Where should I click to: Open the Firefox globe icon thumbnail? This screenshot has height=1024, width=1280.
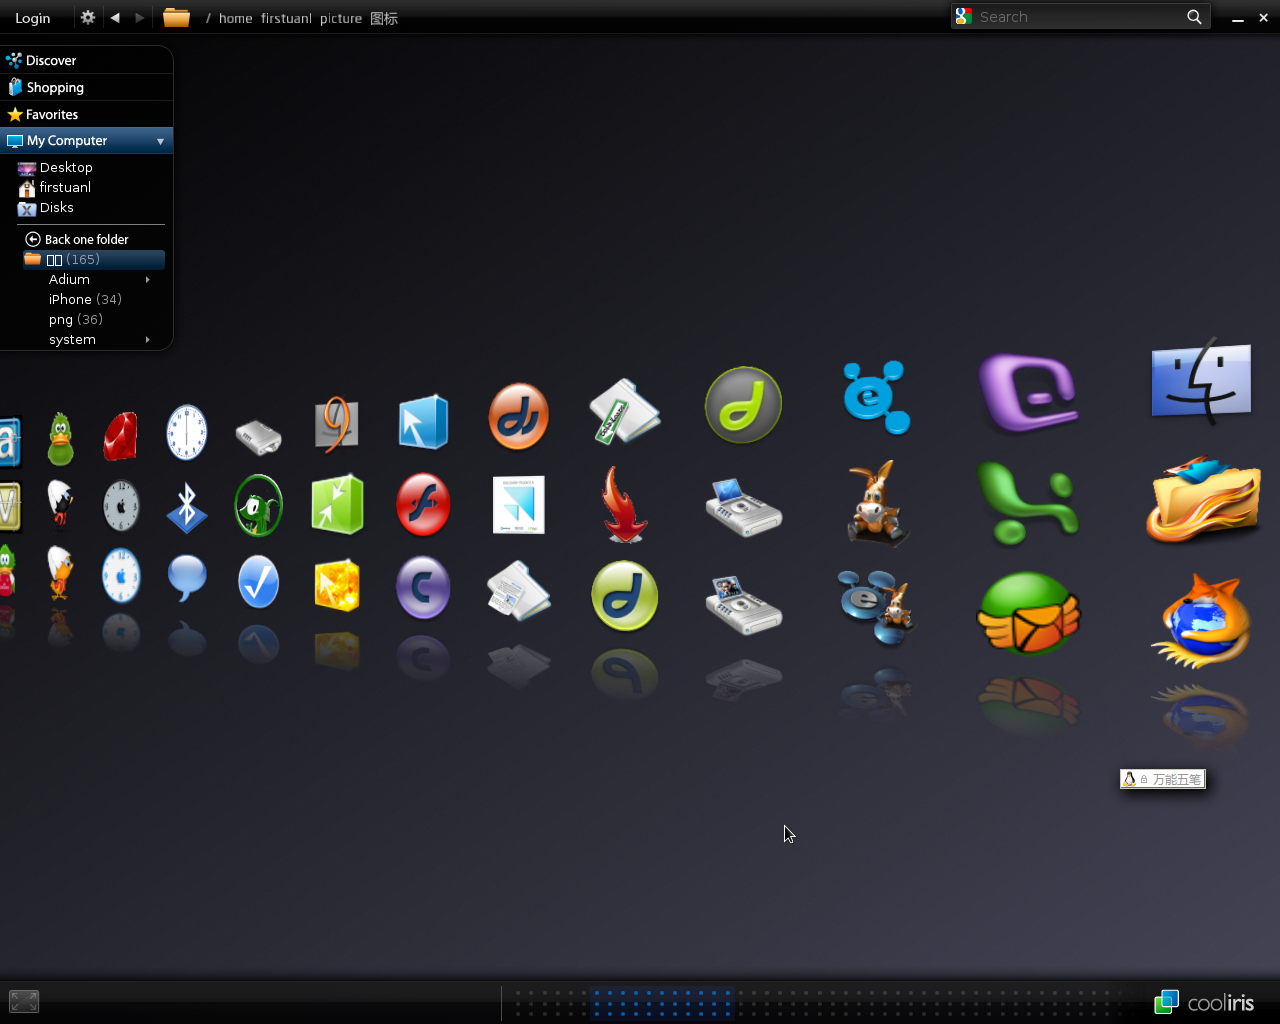coord(1203,621)
